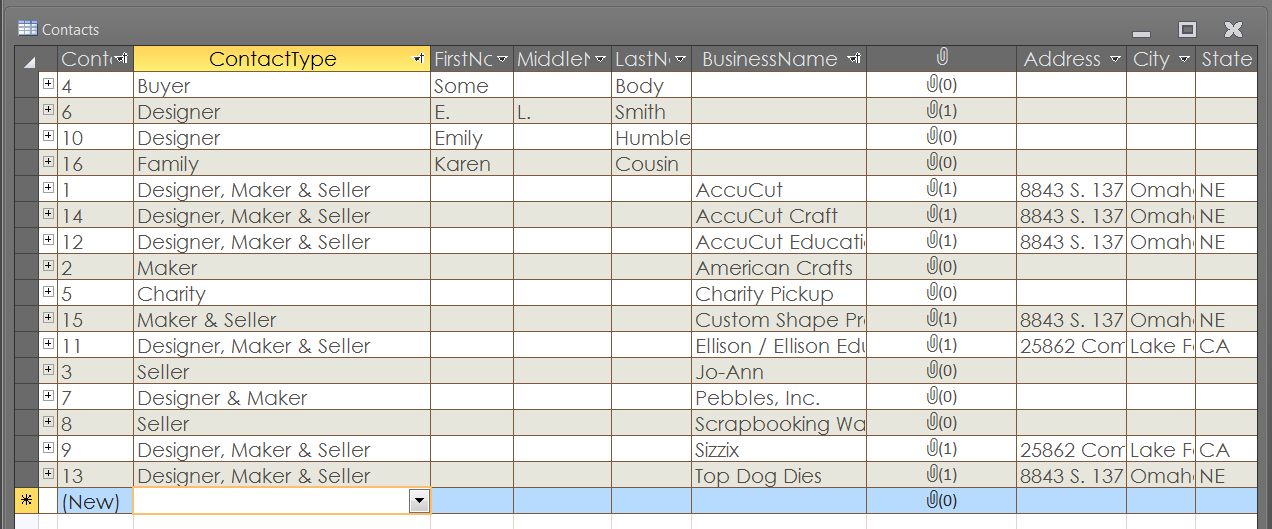This screenshot has width=1272, height=529.
Task: Expand subdatasheet for contact 14
Action: point(47,214)
